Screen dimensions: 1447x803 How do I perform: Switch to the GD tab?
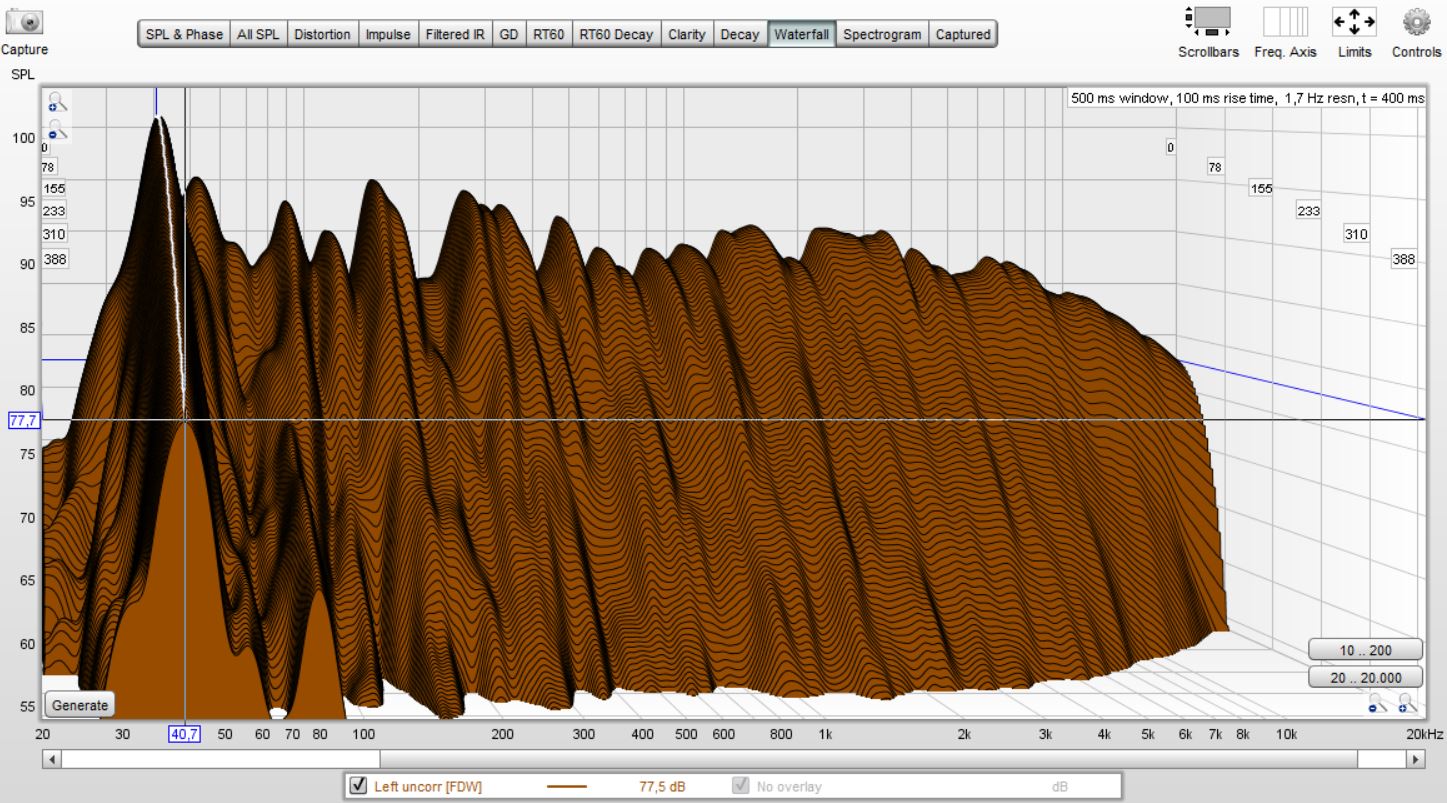click(508, 34)
